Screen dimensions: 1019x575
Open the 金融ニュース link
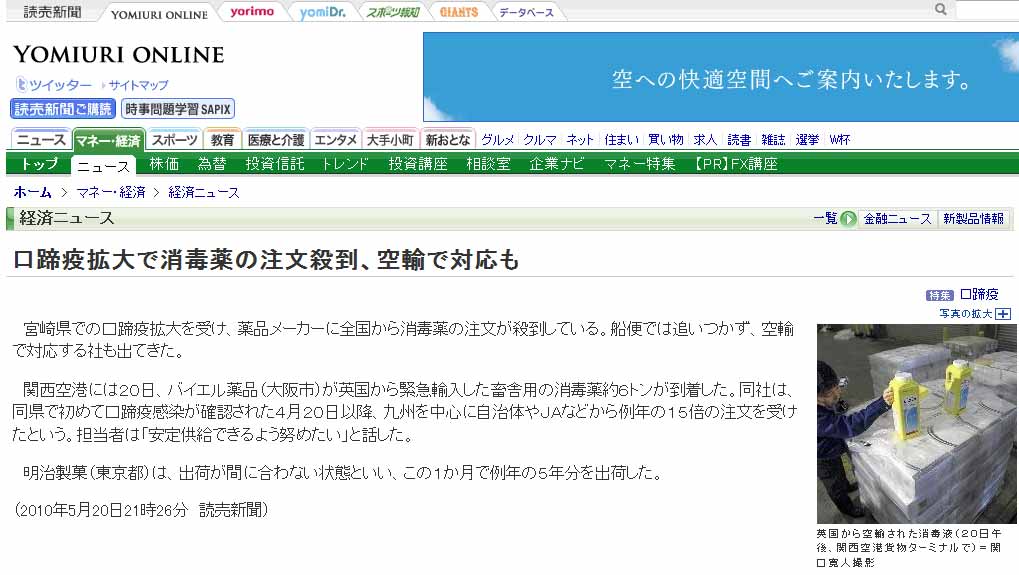click(x=897, y=218)
